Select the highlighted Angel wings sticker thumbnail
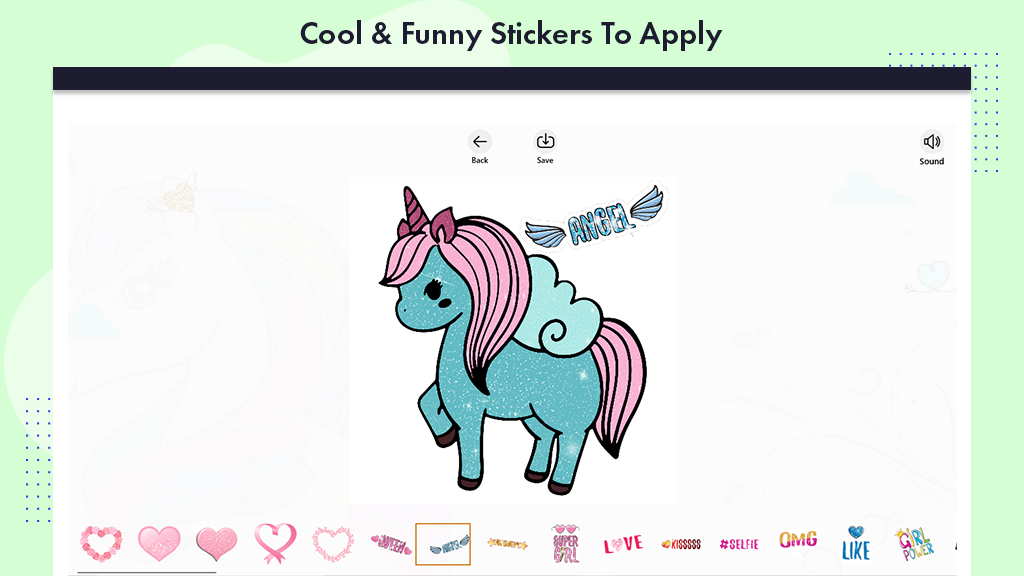1024x576 pixels. click(443, 544)
